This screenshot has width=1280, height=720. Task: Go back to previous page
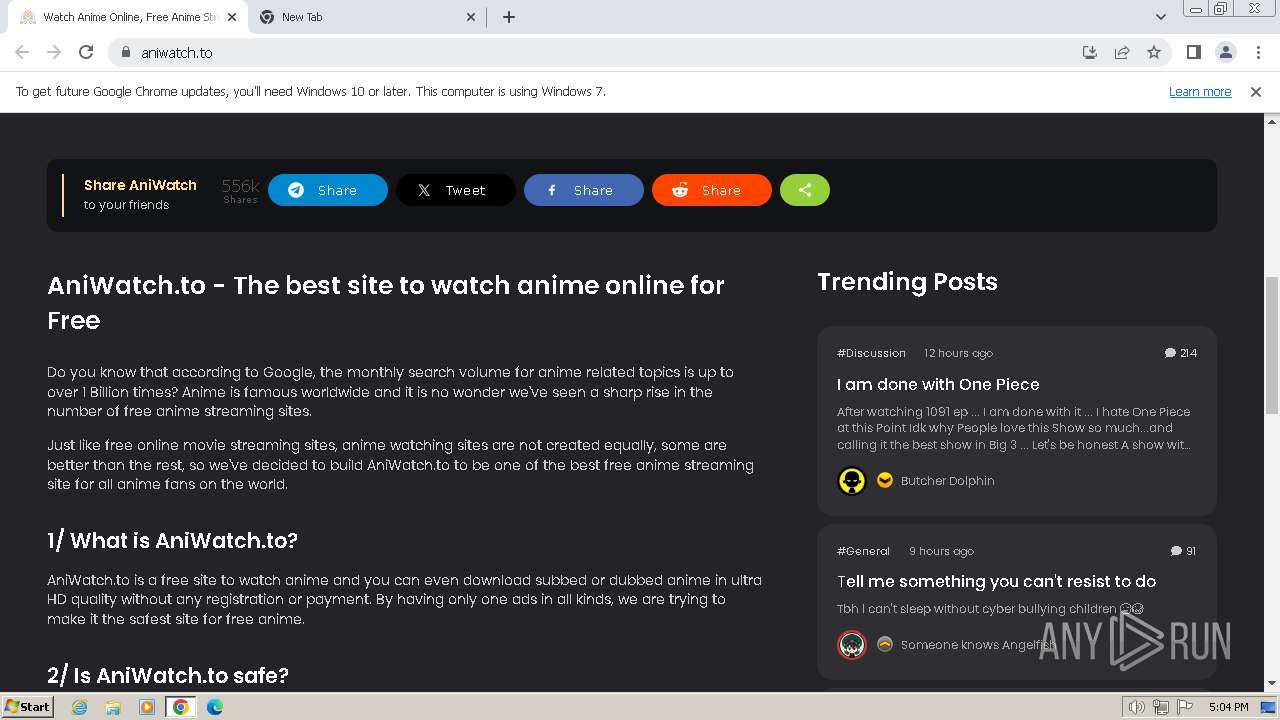22,52
